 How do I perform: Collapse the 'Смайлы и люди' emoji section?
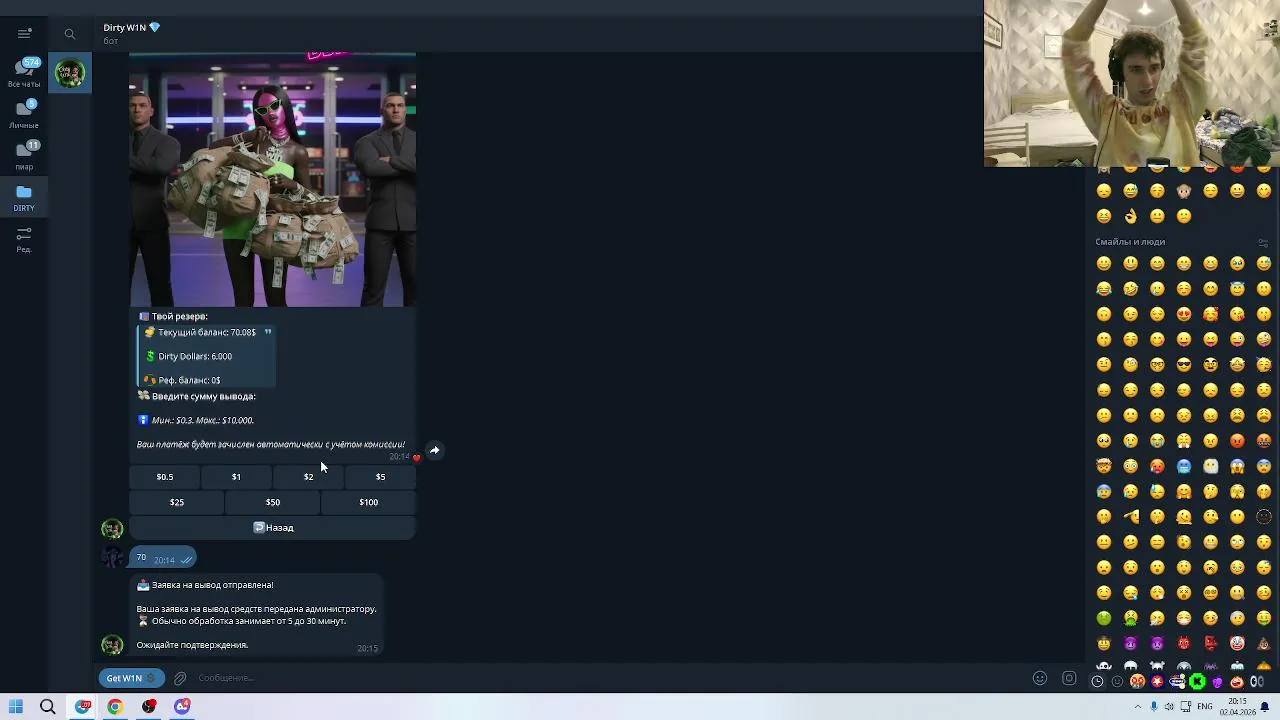[1130, 241]
